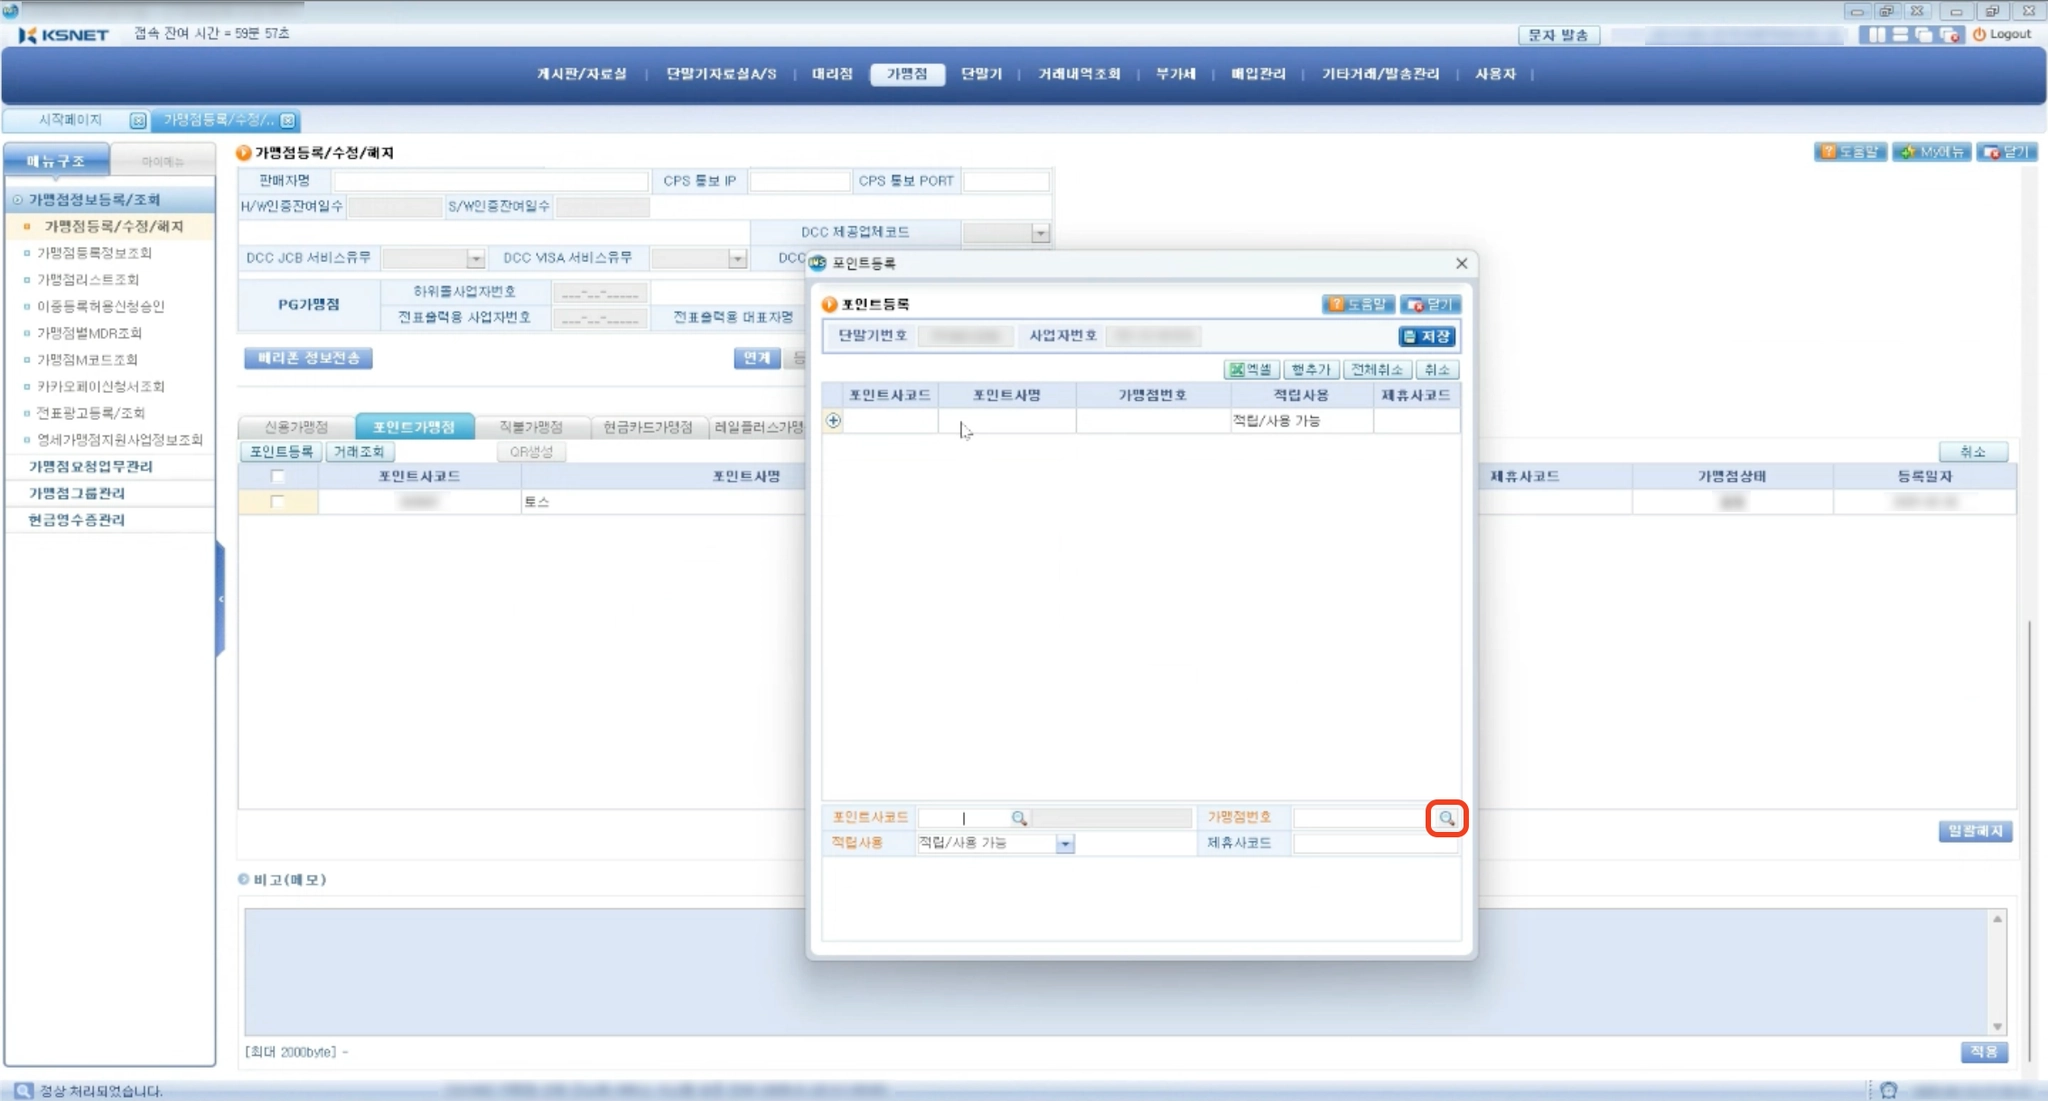
Task: Expand the DCC JCB 서비스유무 dropdown
Action: click(x=475, y=259)
